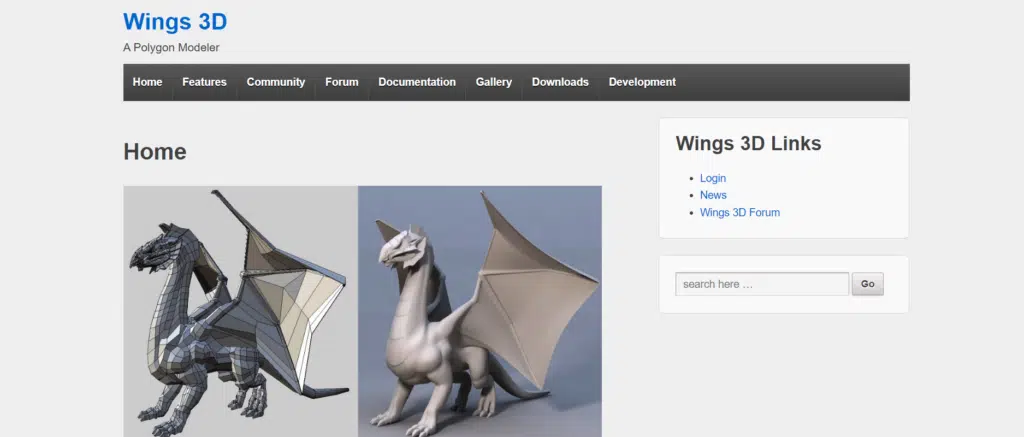The height and width of the screenshot is (437, 1024).
Task: Open the Wings 3D Forum sidebar link
Action: click(x=740, y=212)
